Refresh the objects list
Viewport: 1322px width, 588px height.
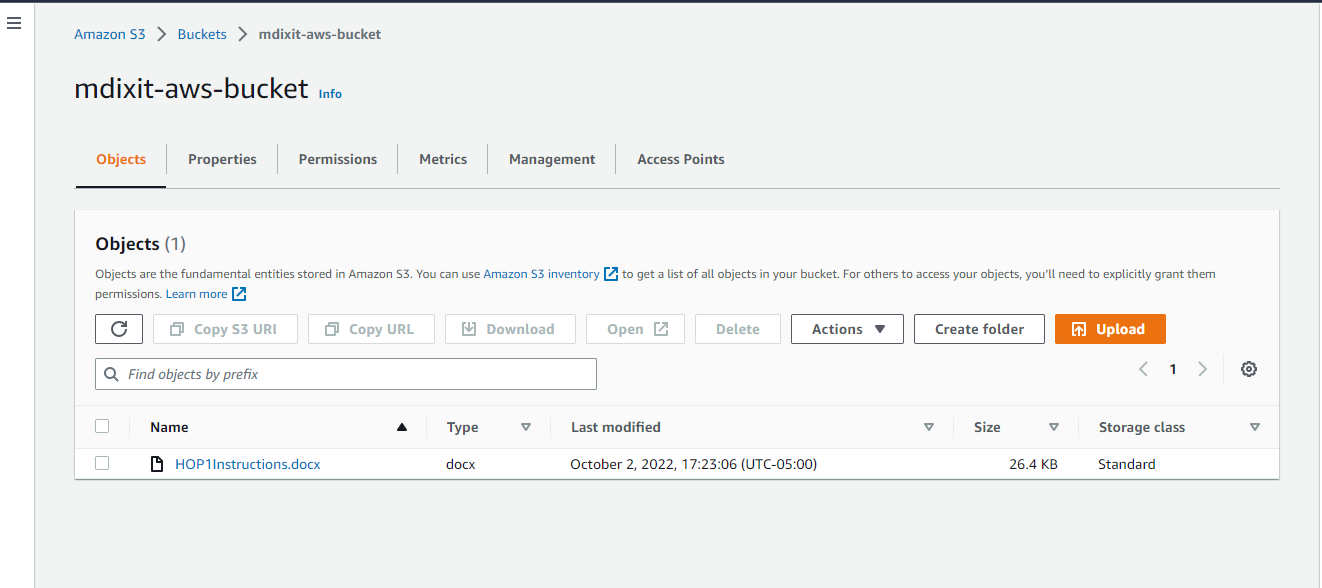pyautogui.click(x=119, y=328)
